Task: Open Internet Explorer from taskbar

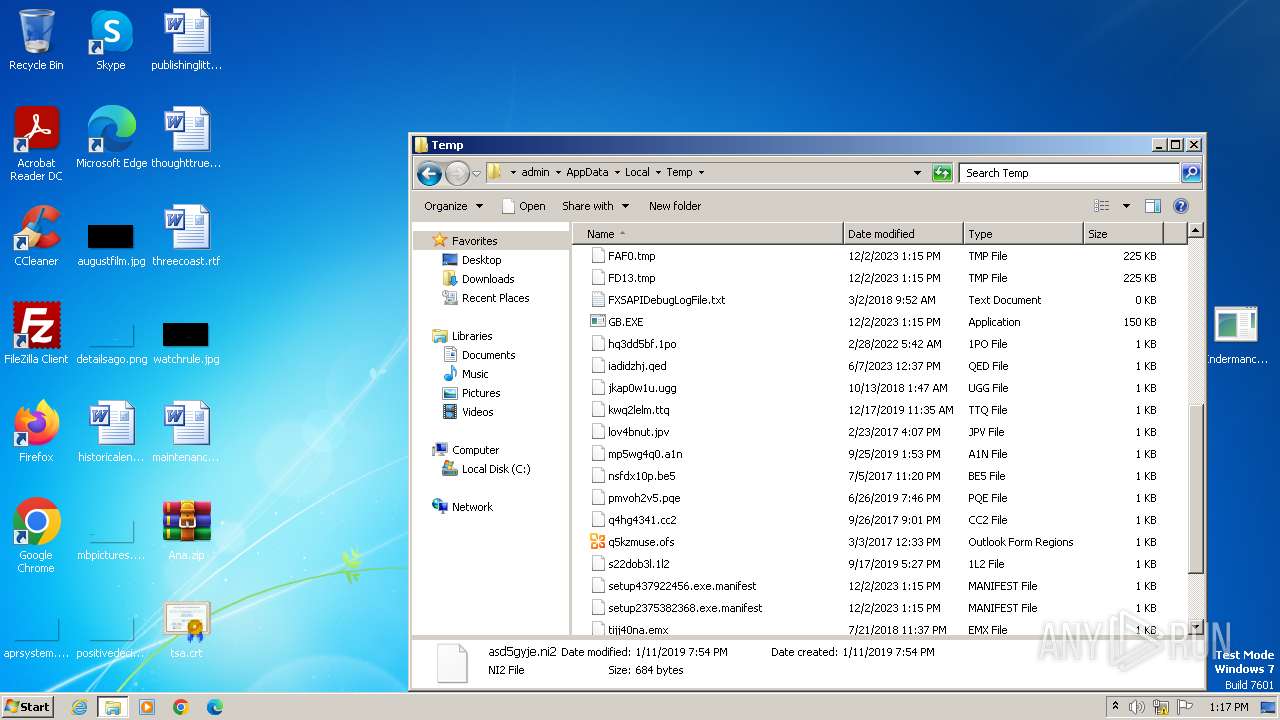Action: click(x=79, y=707)
